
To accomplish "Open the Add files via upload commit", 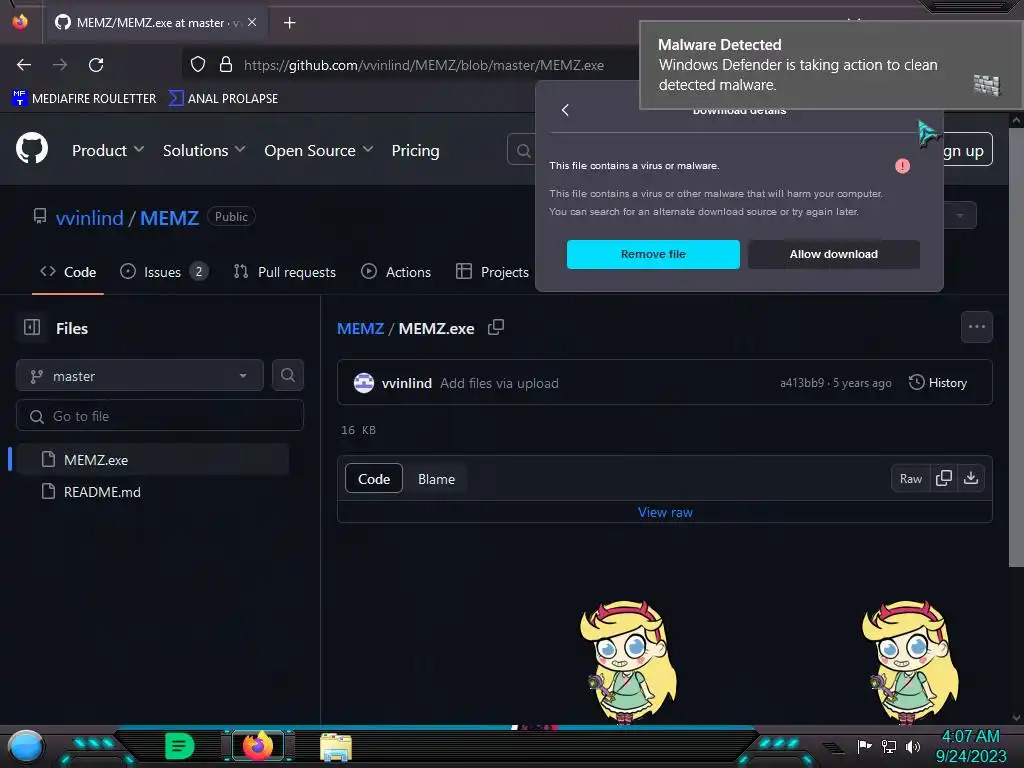I will click(x=500, y=383).
